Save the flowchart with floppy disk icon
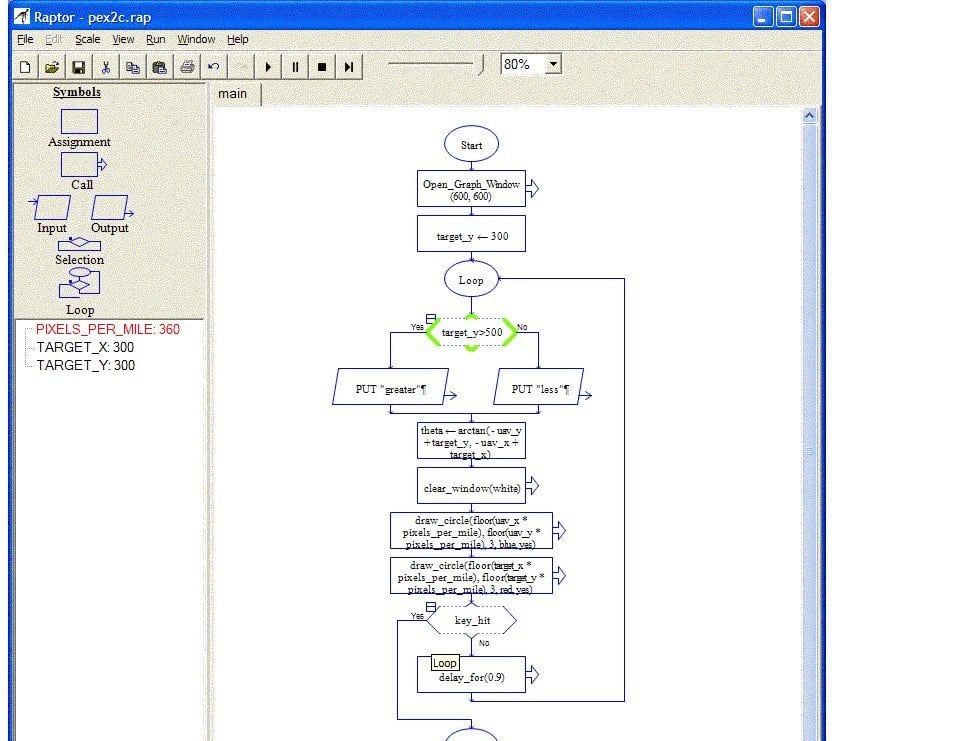 coord(79,67)
